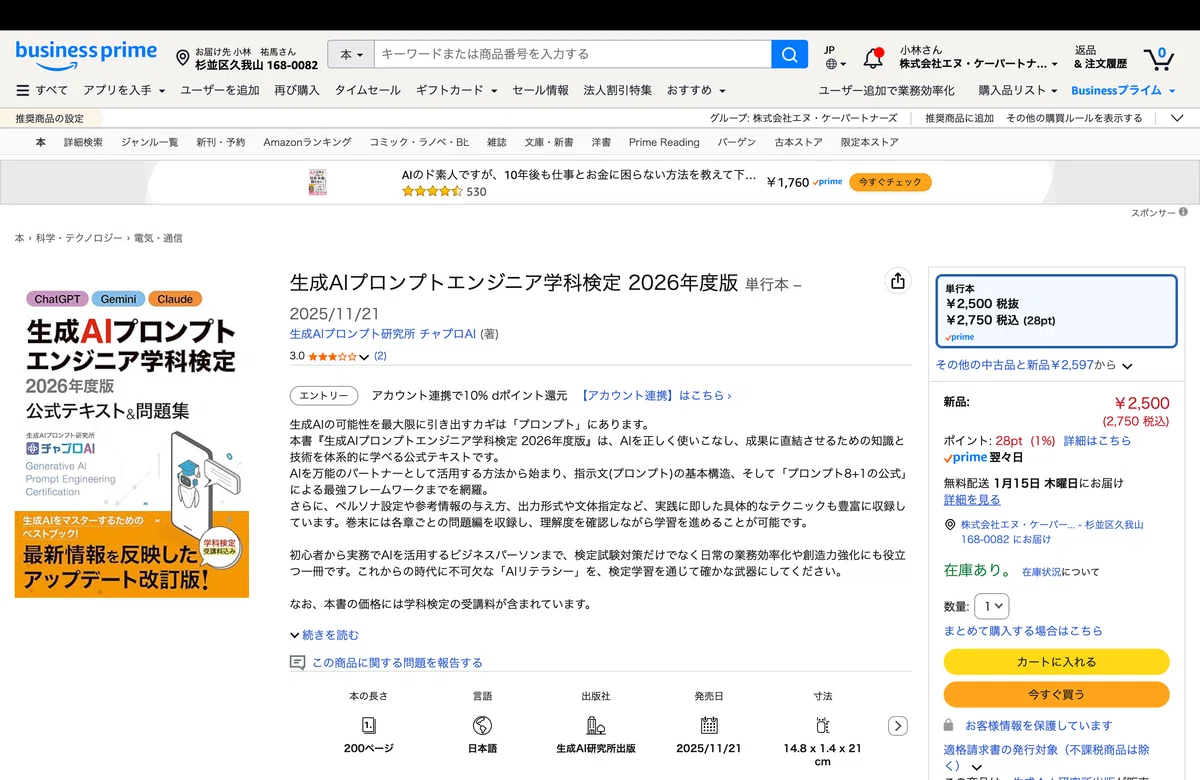Viewport: 1200px width, 780px height.
Task: Open the Business Prime home logo
Action: (x=86, y=55)
